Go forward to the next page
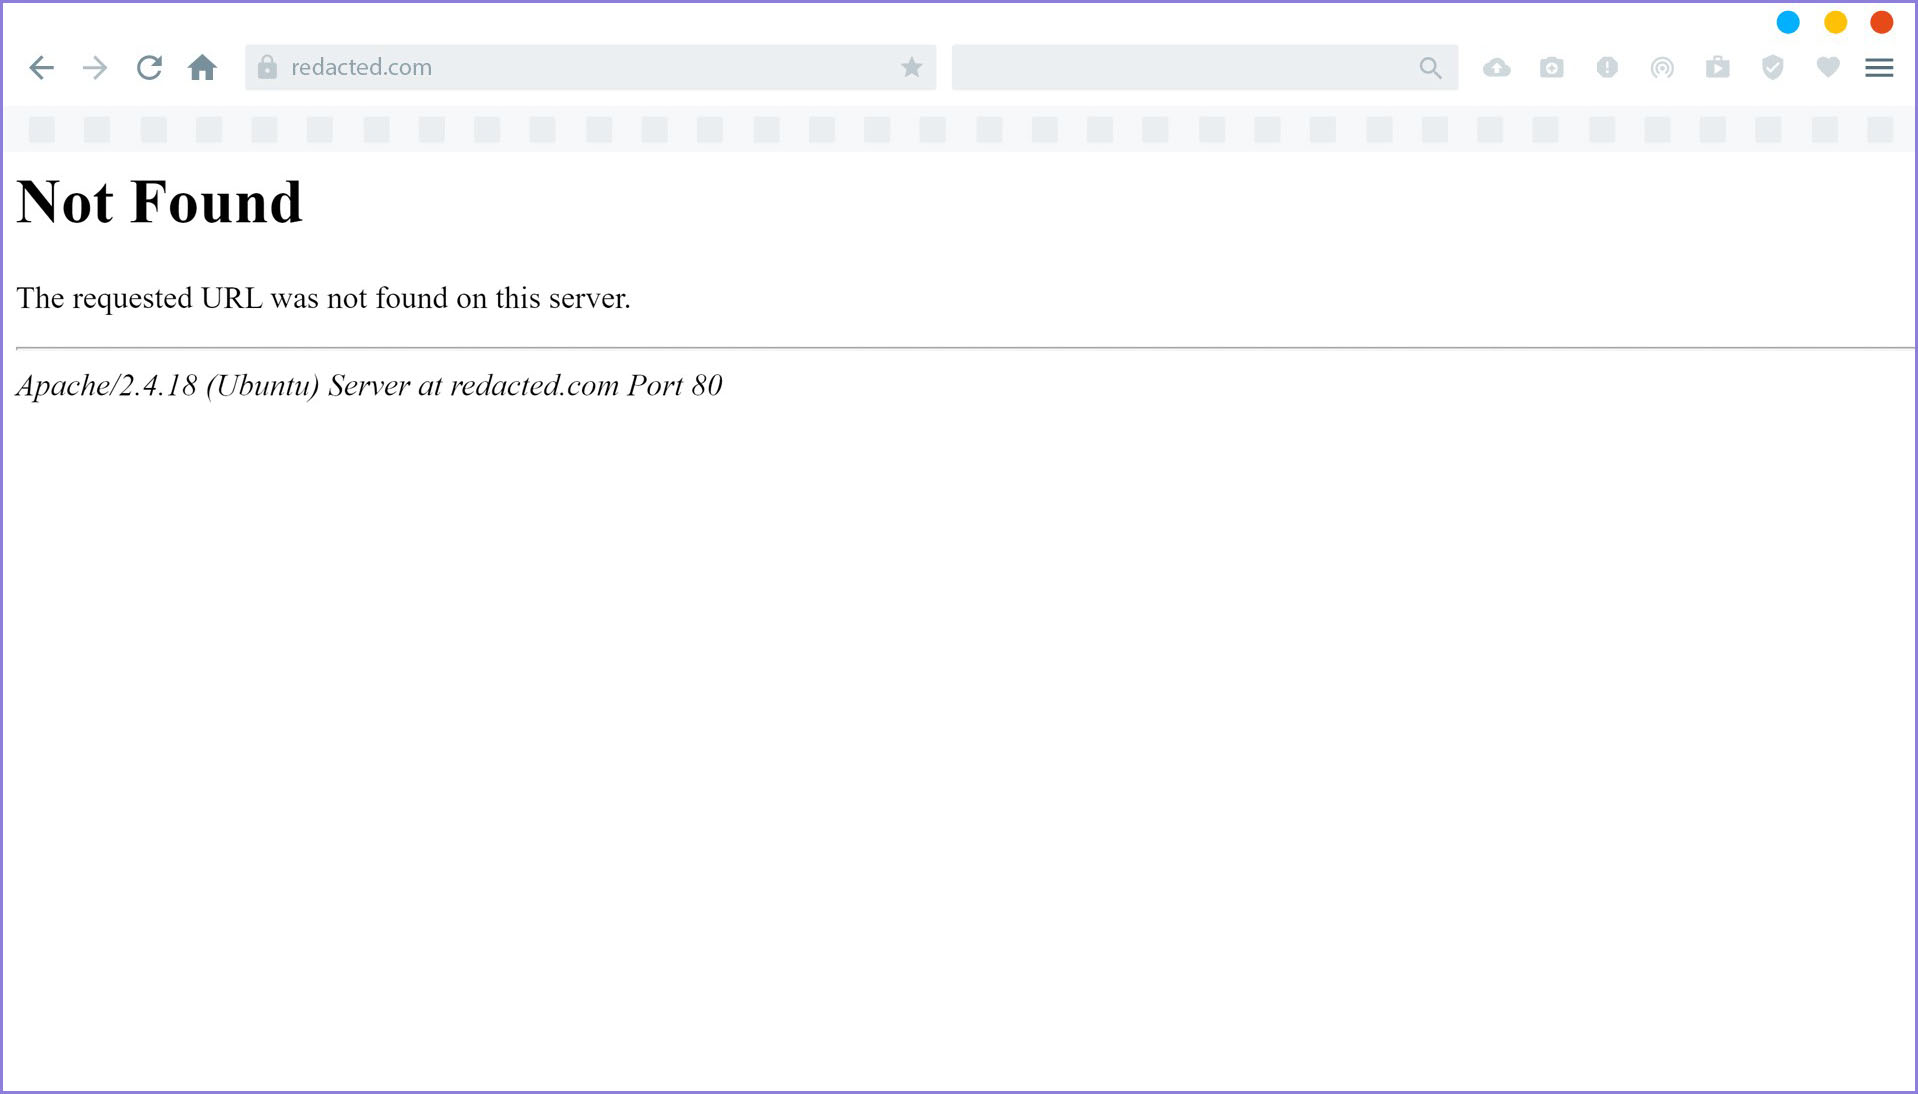 coord(95,67)
